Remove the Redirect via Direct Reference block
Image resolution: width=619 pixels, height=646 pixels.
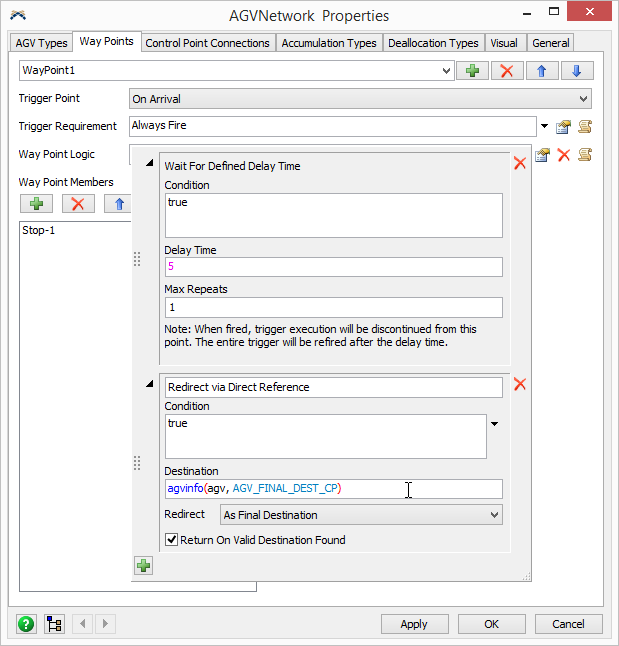tap(519, 385)
